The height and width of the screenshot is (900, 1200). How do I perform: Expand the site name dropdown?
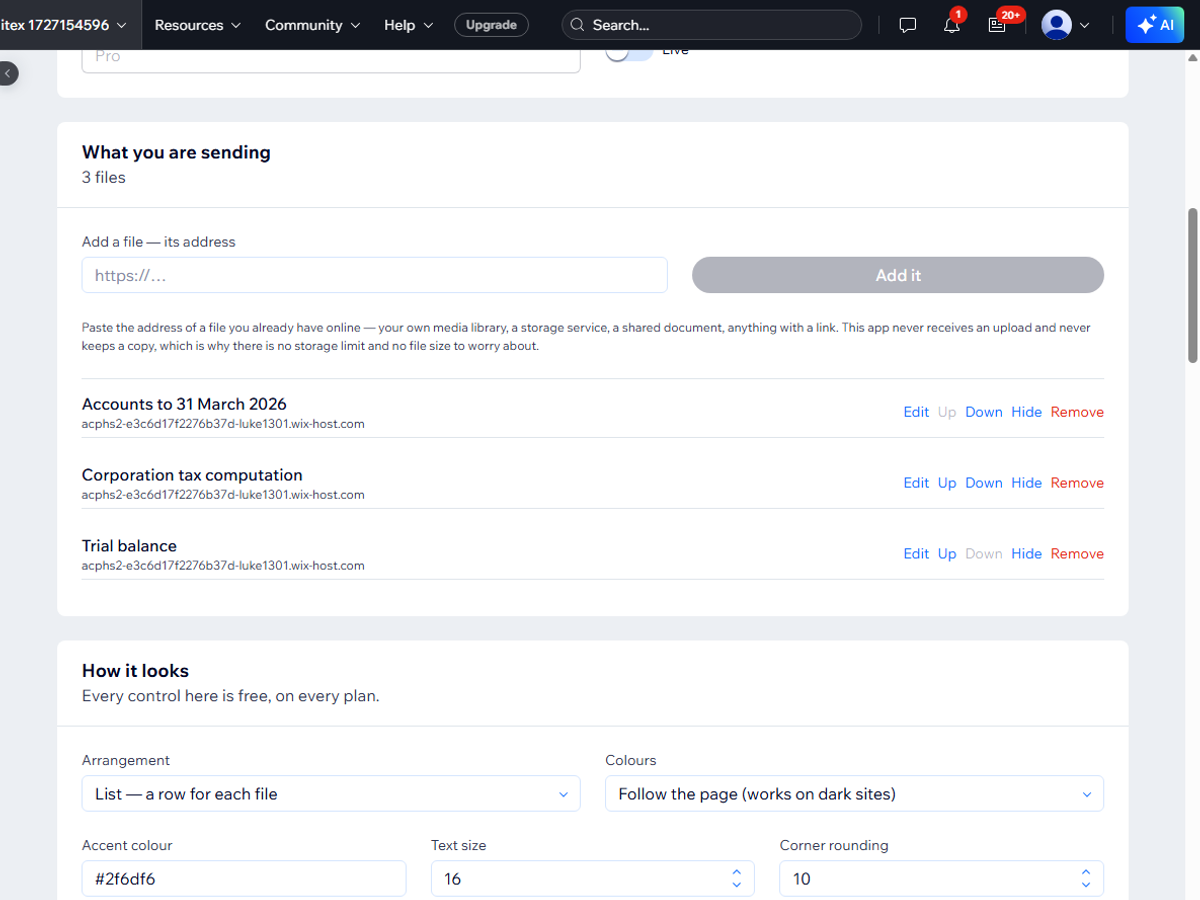pyautogui.click(x=65, y=25)
